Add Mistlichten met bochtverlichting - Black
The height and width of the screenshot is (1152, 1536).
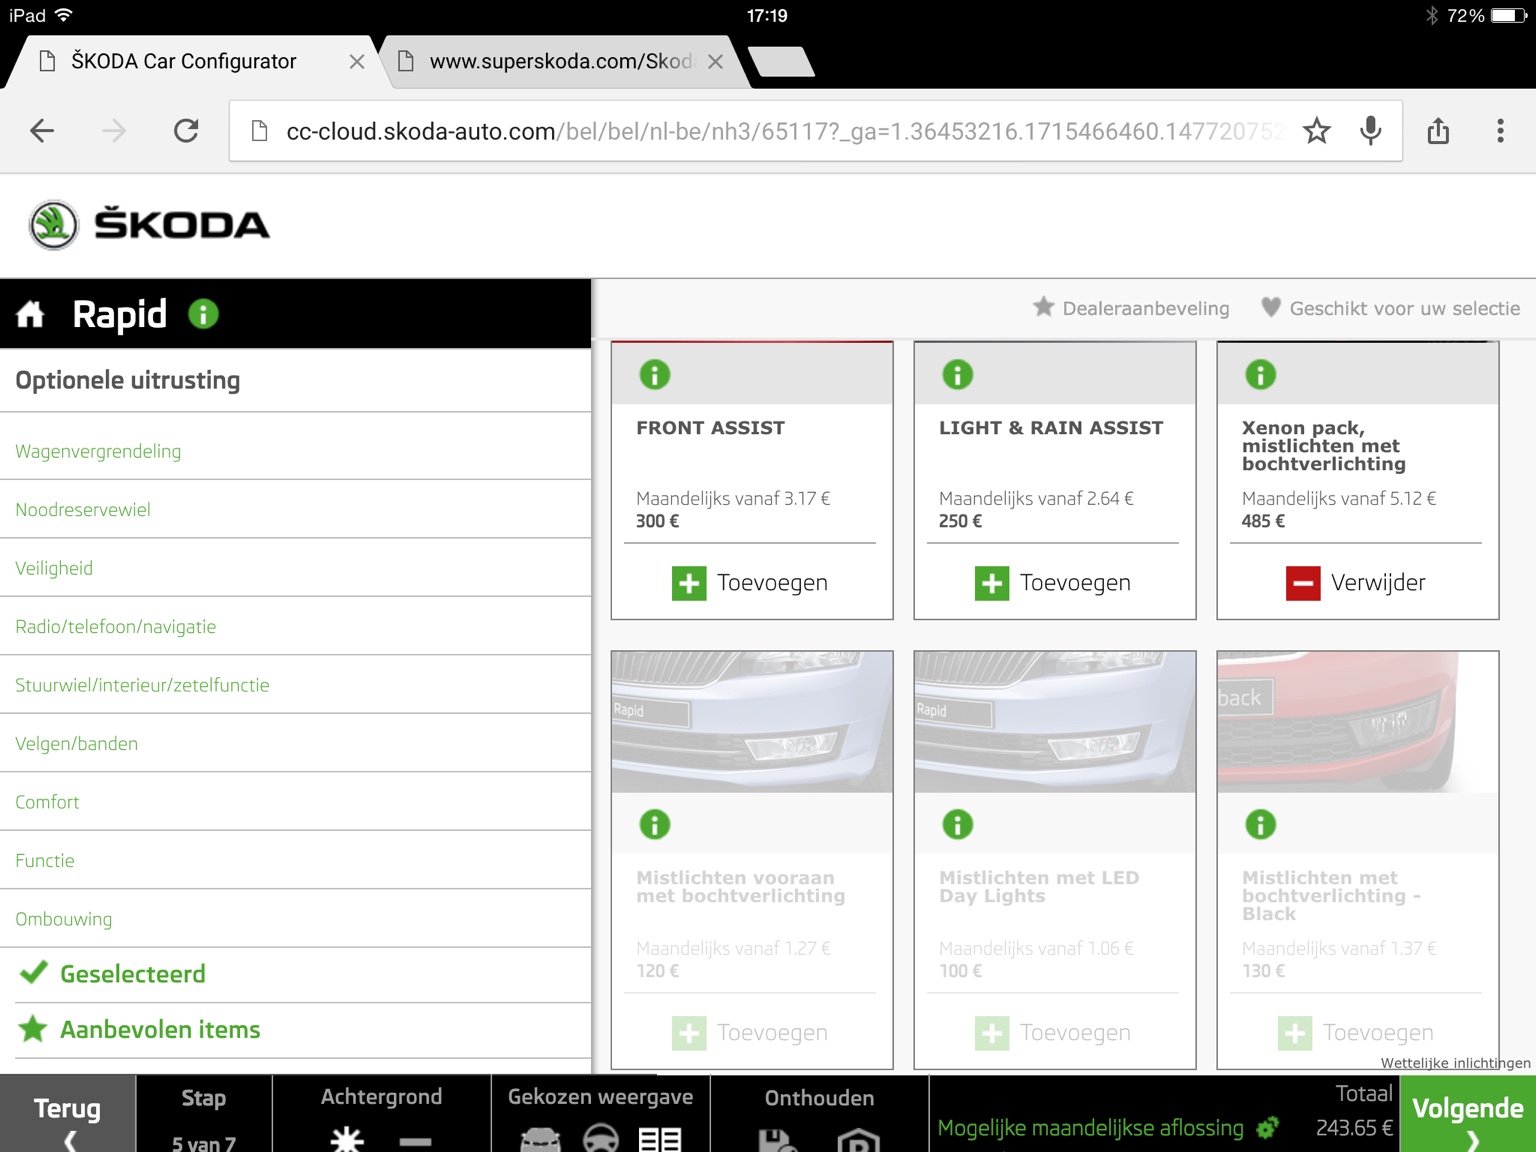pyautogui.click(x=1356, y=1033)
